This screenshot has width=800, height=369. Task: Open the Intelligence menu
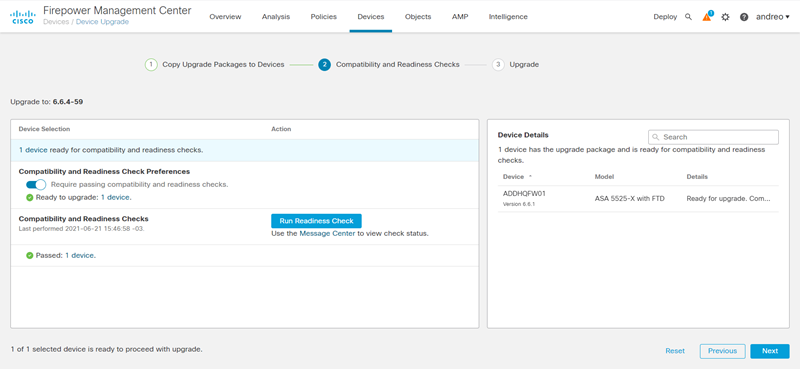(508, 17)
